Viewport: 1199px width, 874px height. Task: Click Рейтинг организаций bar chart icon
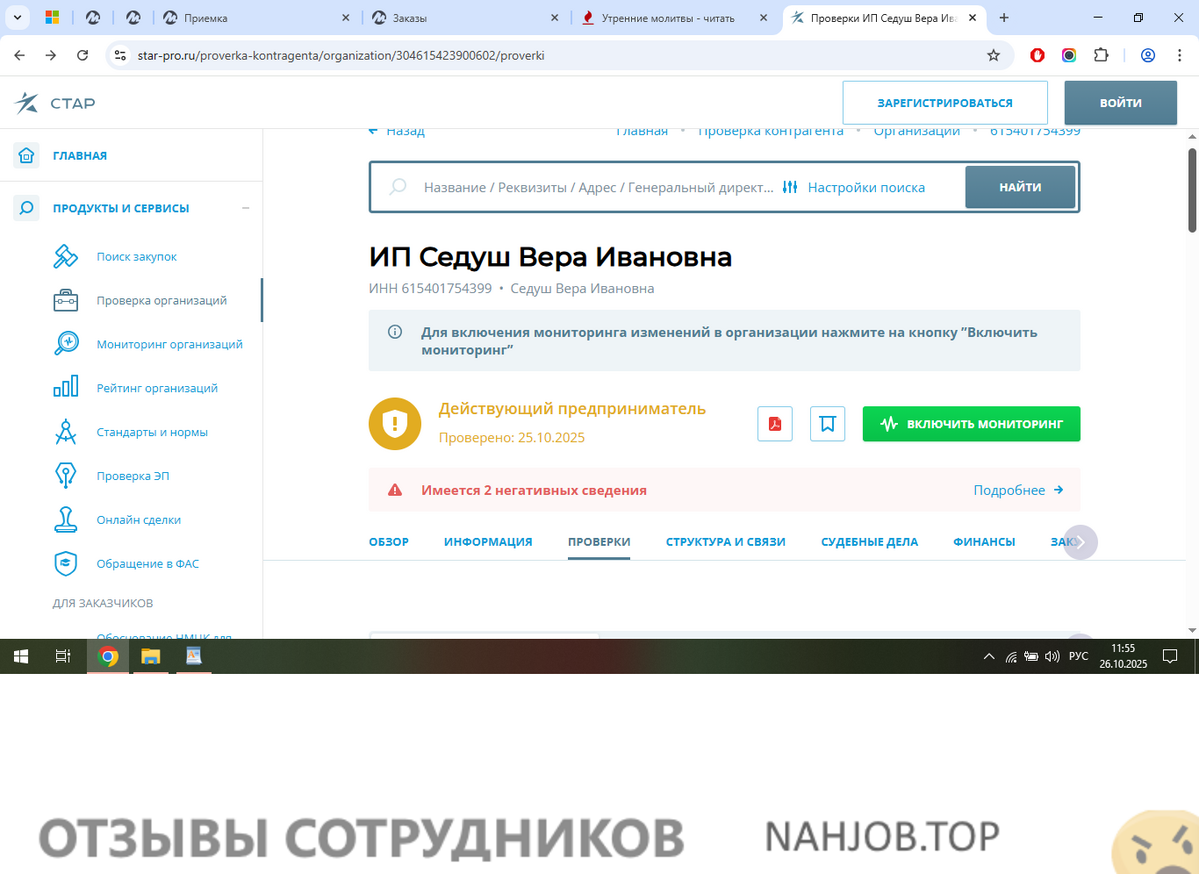(x=66, y=388)
